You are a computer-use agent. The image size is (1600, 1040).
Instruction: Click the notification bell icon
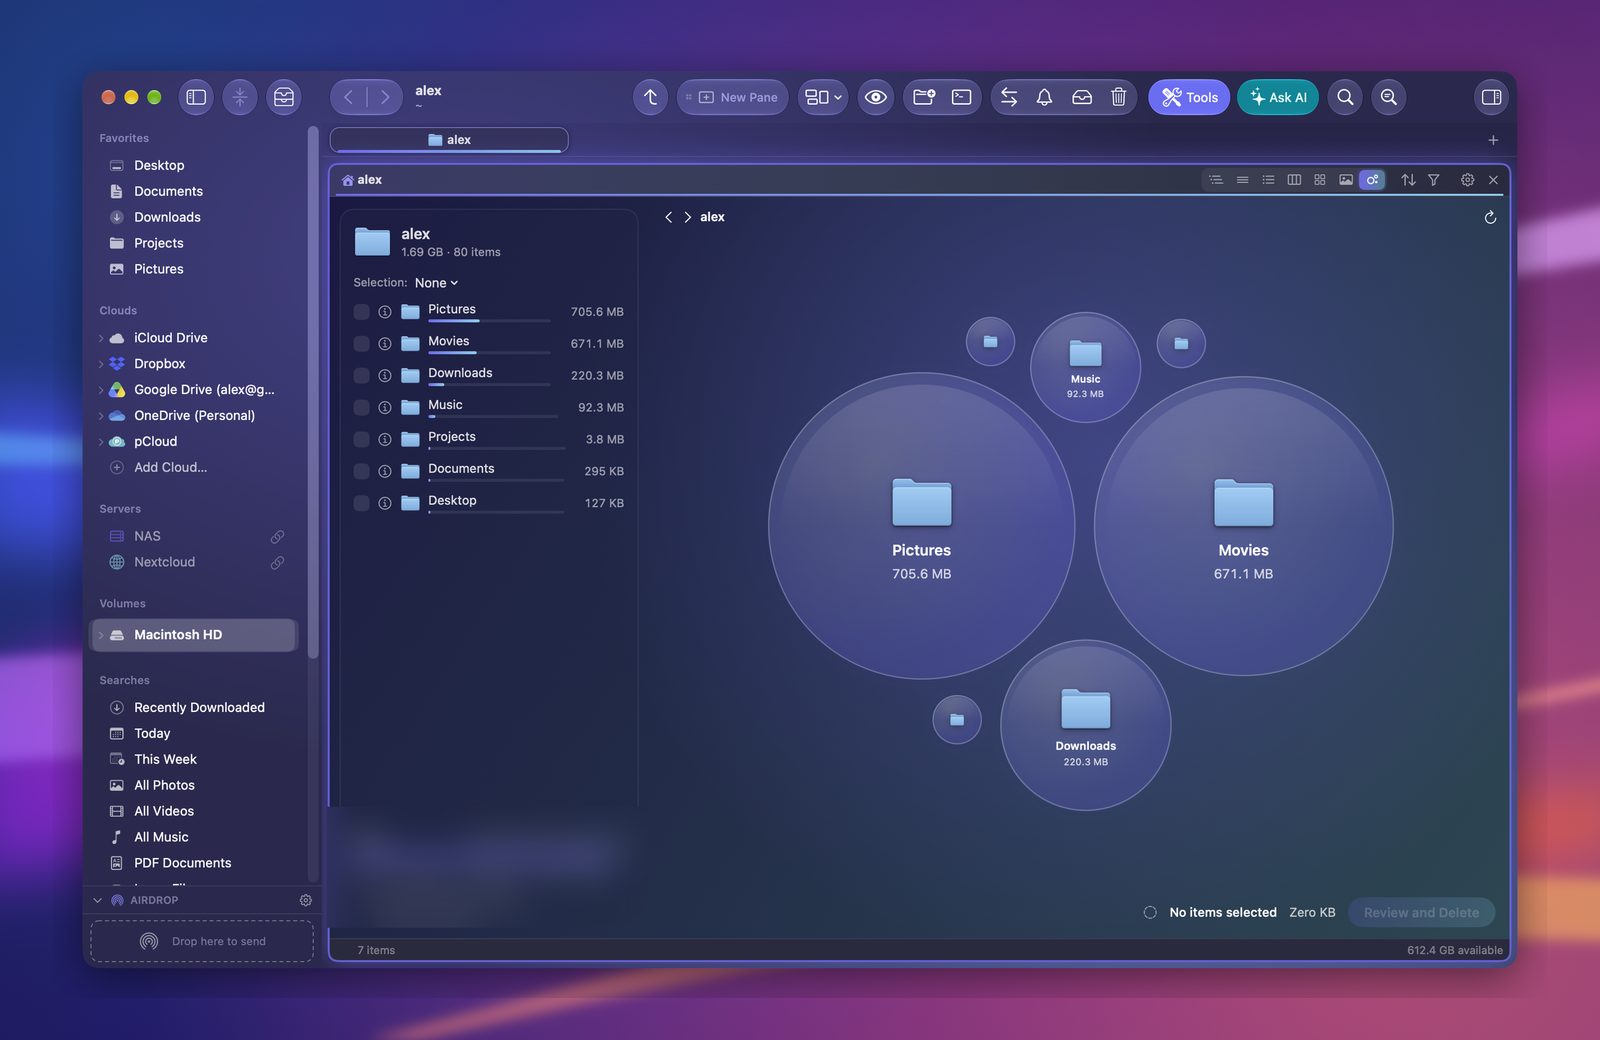click(1044, 97)
